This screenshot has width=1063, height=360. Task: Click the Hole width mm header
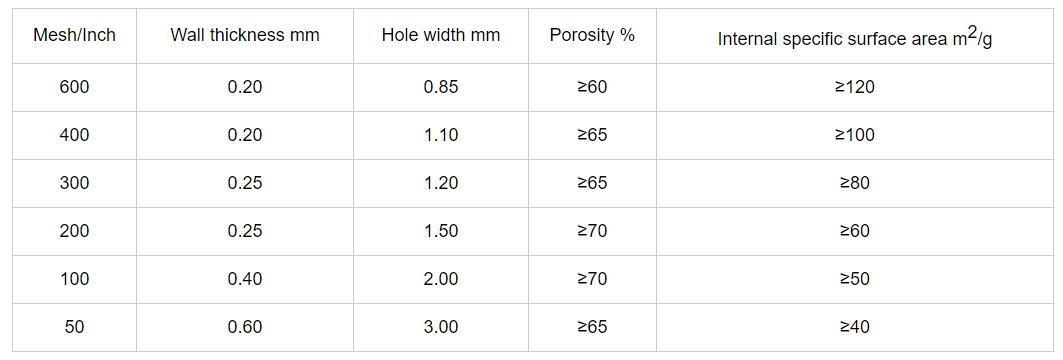click(441, 35)
